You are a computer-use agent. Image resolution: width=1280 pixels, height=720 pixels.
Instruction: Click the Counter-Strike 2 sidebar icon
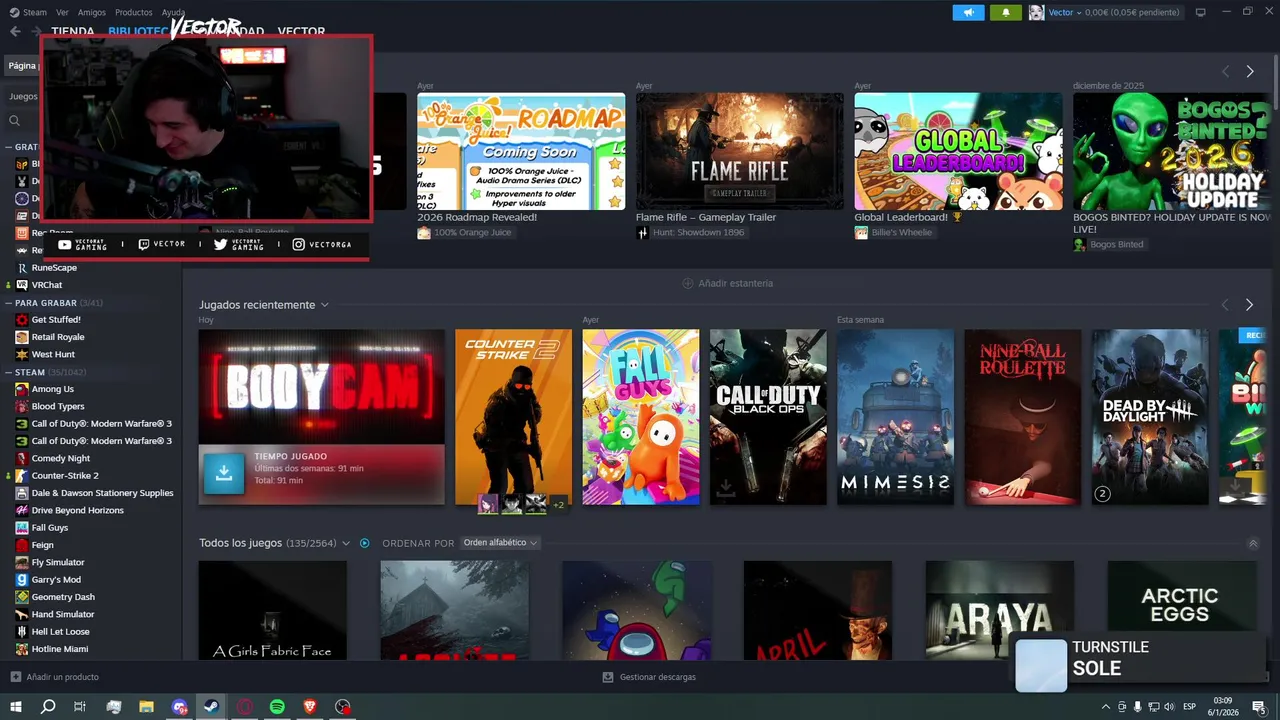tap(22, 476)
